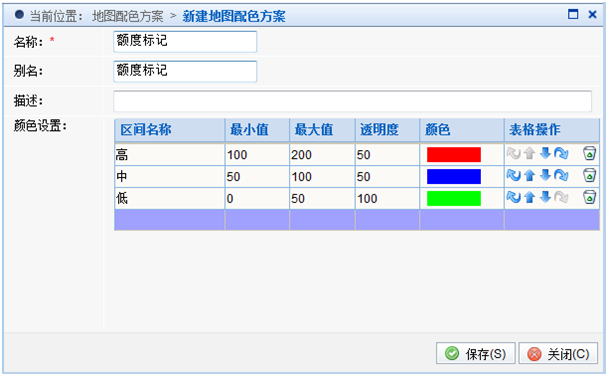
Task: Move the 中 row up one position
Action: pyautogui.click(x=529, y=176)
